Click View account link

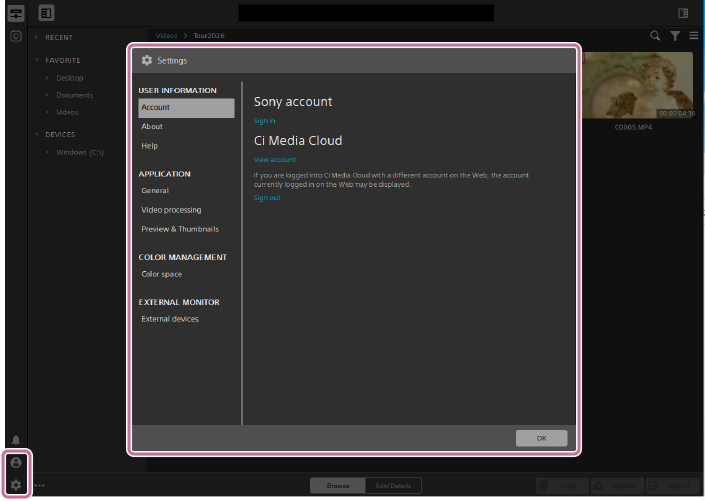(275, 160)
